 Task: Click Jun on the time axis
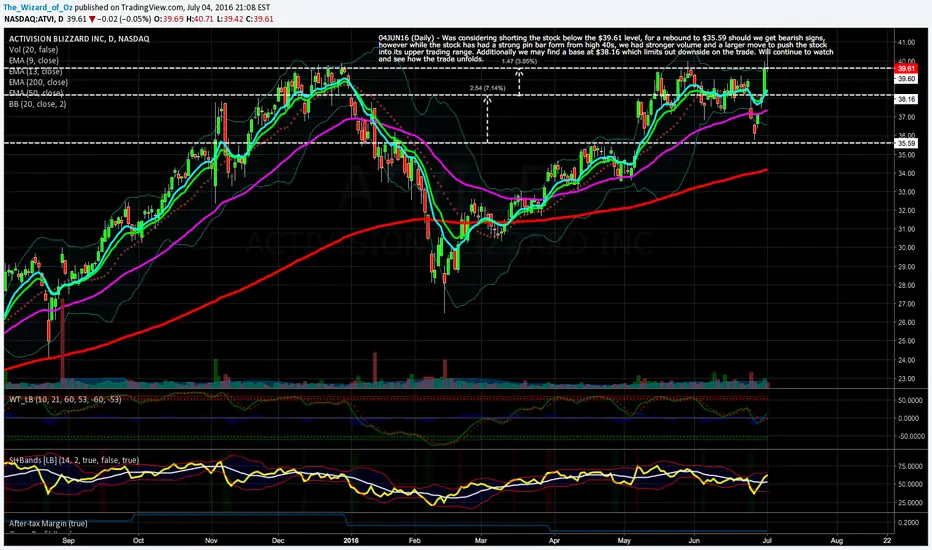(x=694, y=540)
